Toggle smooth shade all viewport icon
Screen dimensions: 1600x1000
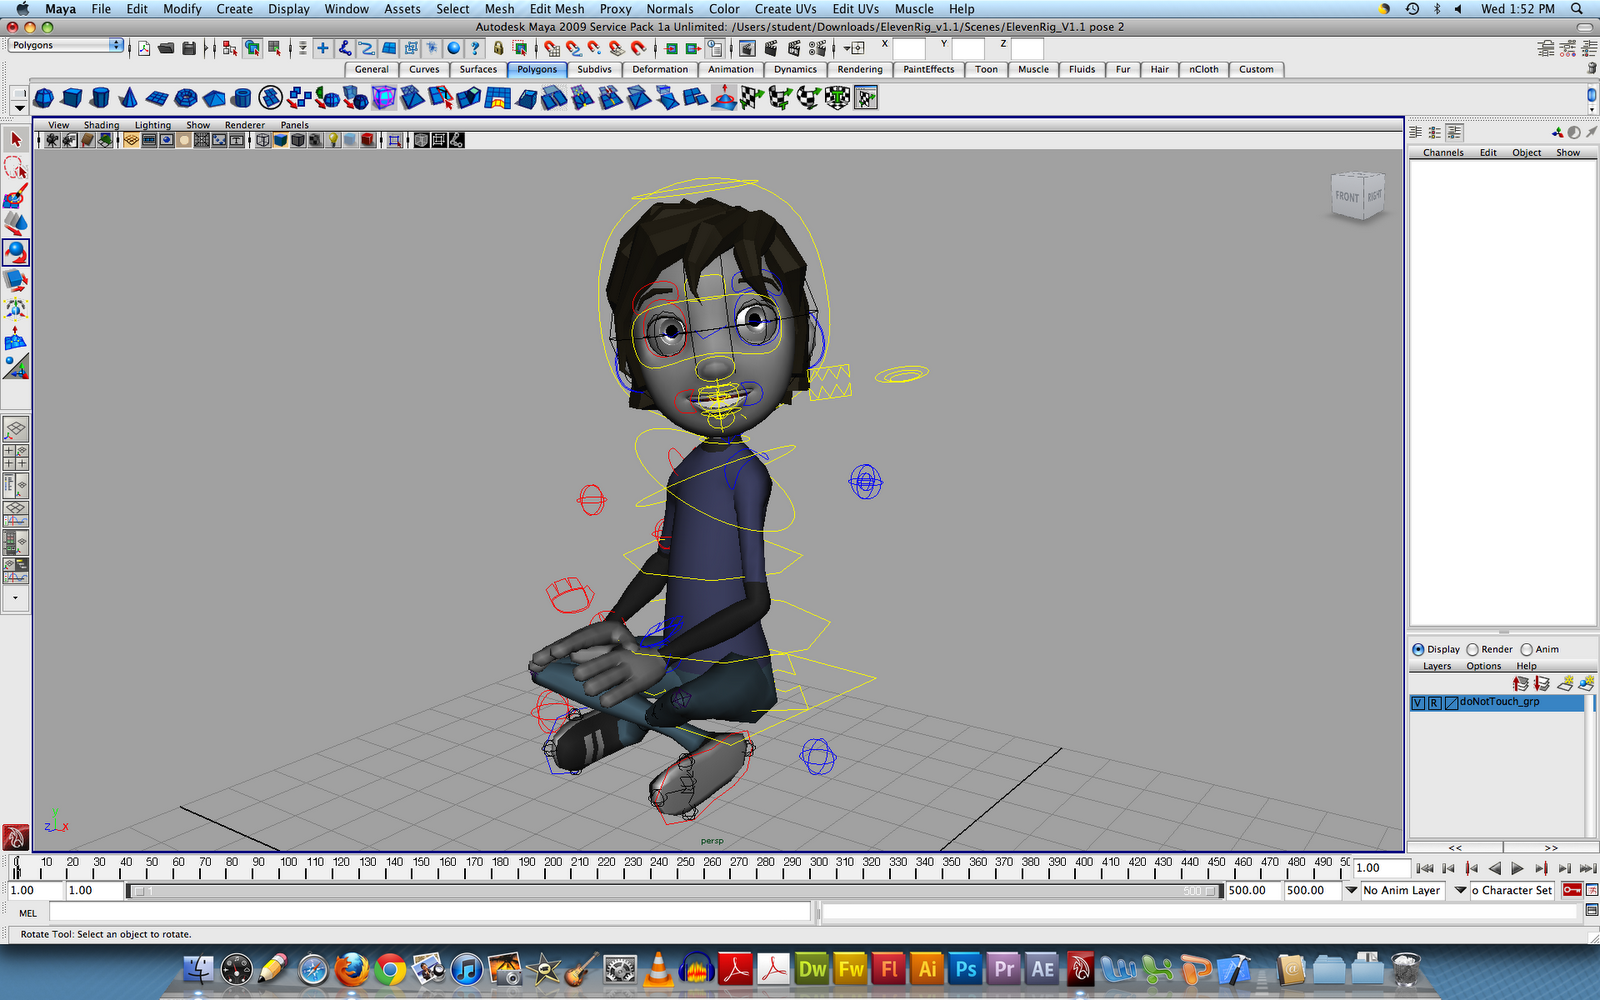click(281, 141)
